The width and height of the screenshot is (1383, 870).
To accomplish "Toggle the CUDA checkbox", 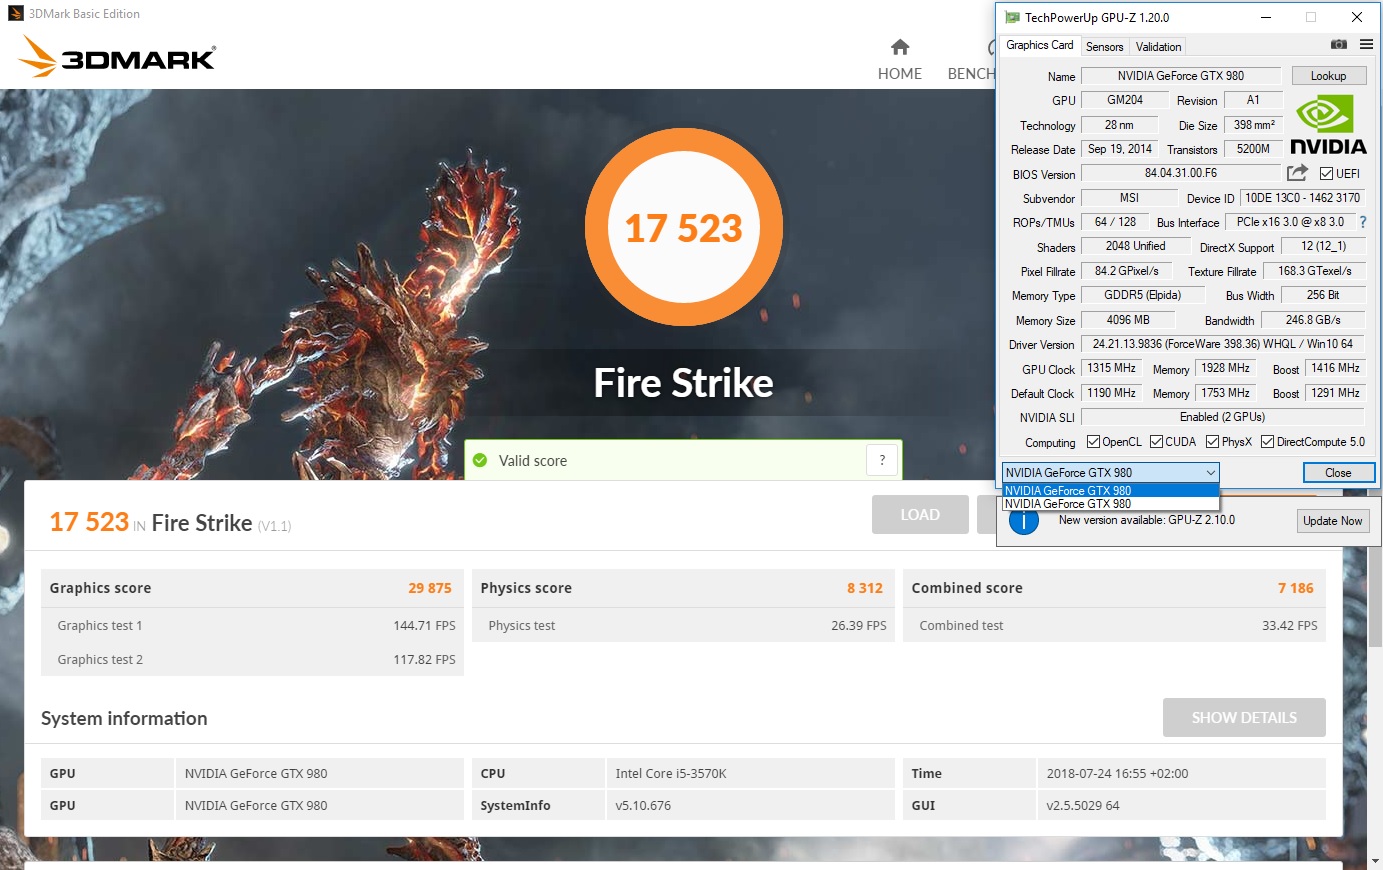I will coord(1156,442).
